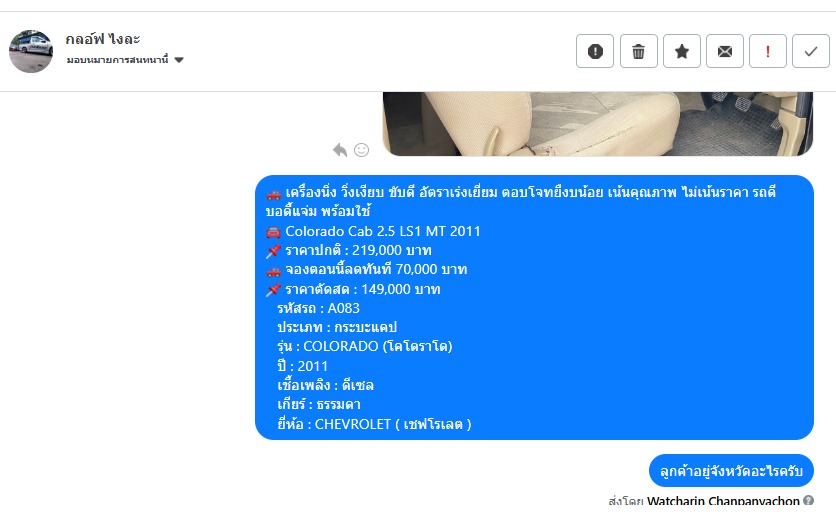Mark conversation done with checkmark icon
The image size is (836, 512).
tap(811, 51)
